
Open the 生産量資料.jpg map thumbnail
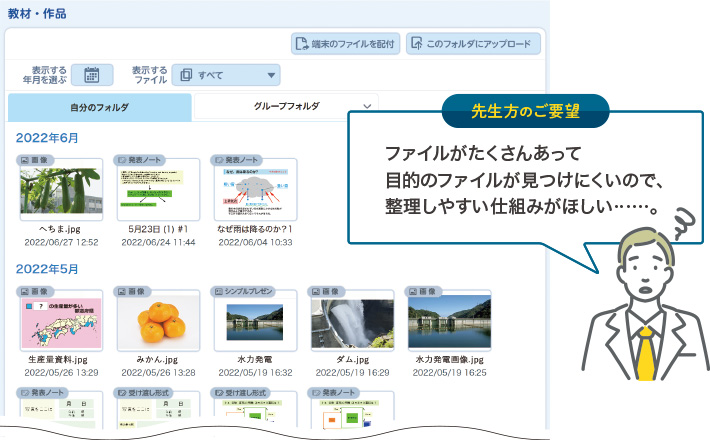click(x=61, y=322)
